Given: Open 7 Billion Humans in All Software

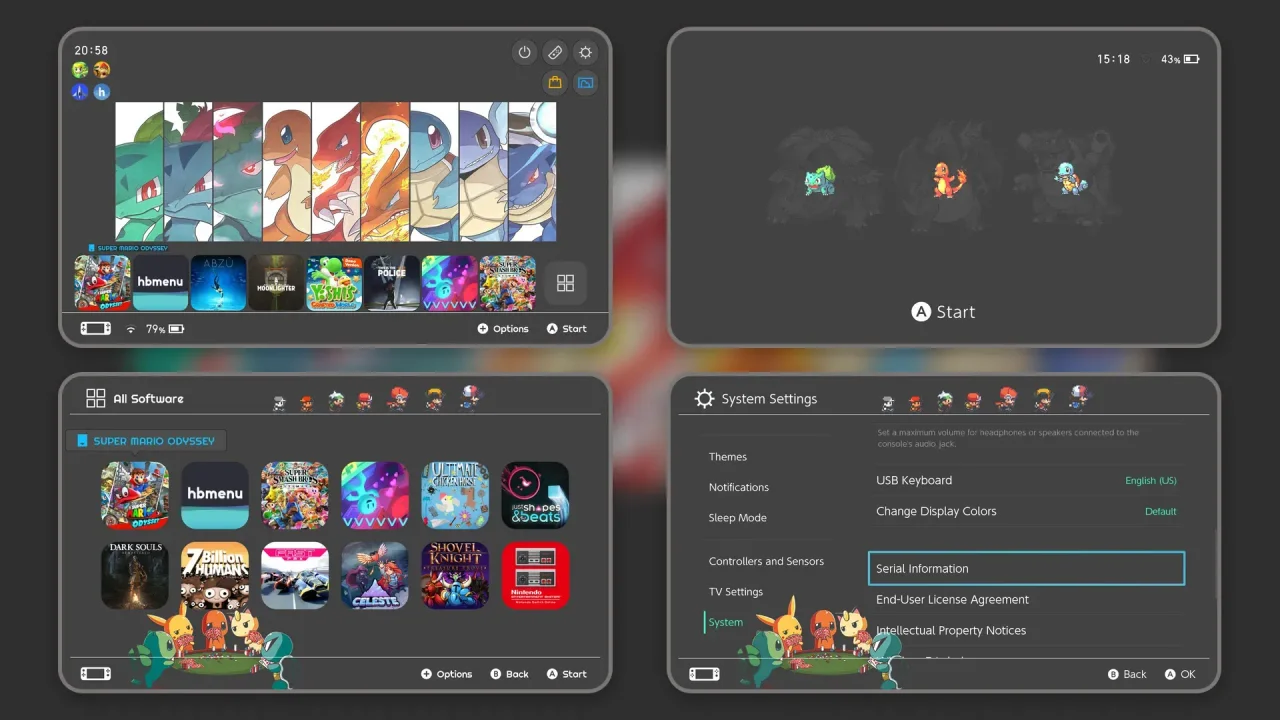Looking at the screenshot, I should coord(215,576).
